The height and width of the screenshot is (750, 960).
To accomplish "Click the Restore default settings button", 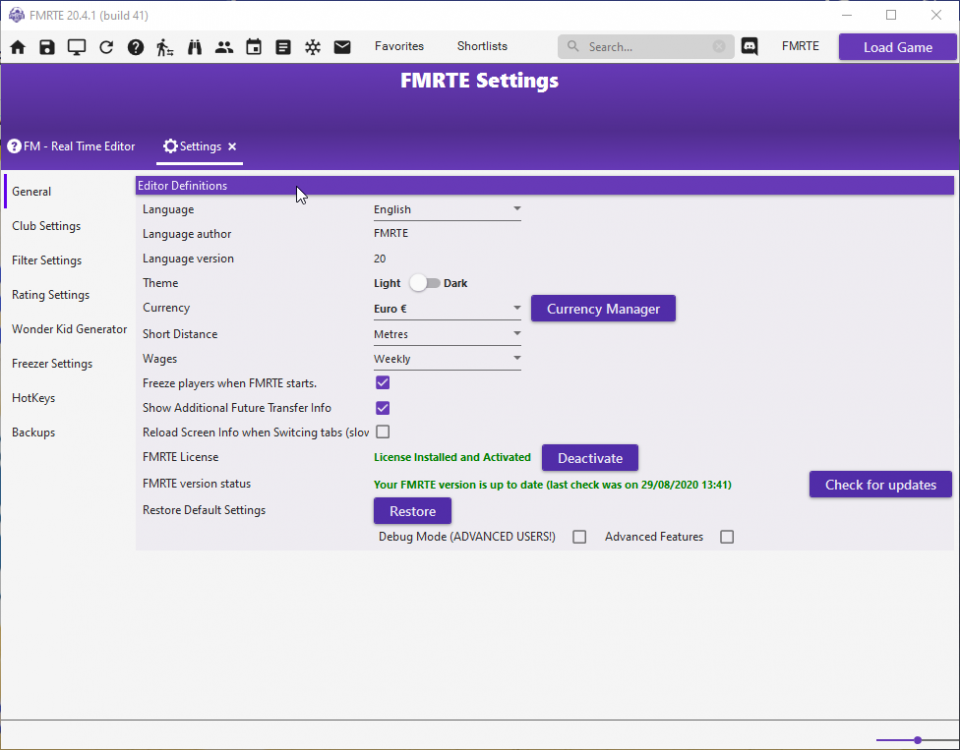I will (x=413, y=511).
